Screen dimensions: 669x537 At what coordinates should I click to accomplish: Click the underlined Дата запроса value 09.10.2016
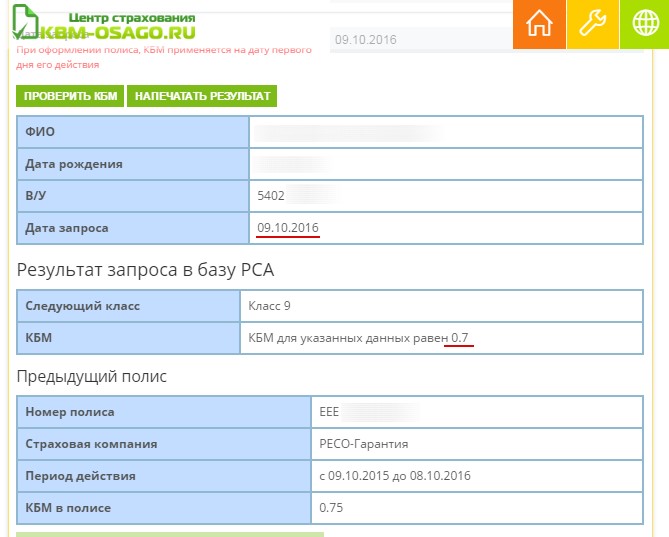click(x=288, y=228)
